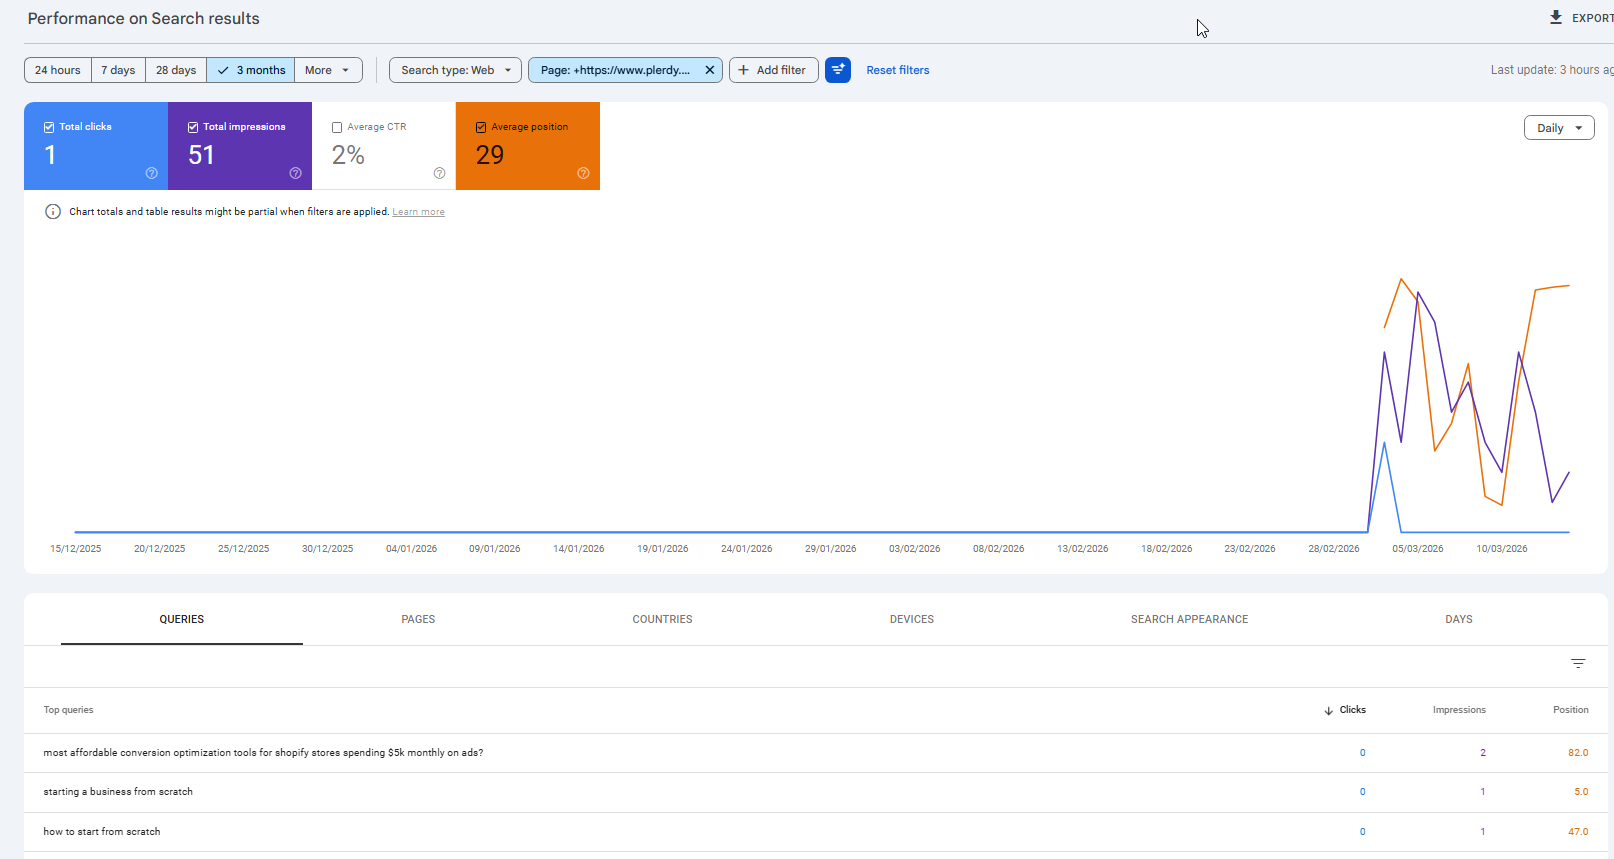The width and height of the screenshot is (1614, 859).
Task: Select the 7 days date range
Action: (118, 70)
